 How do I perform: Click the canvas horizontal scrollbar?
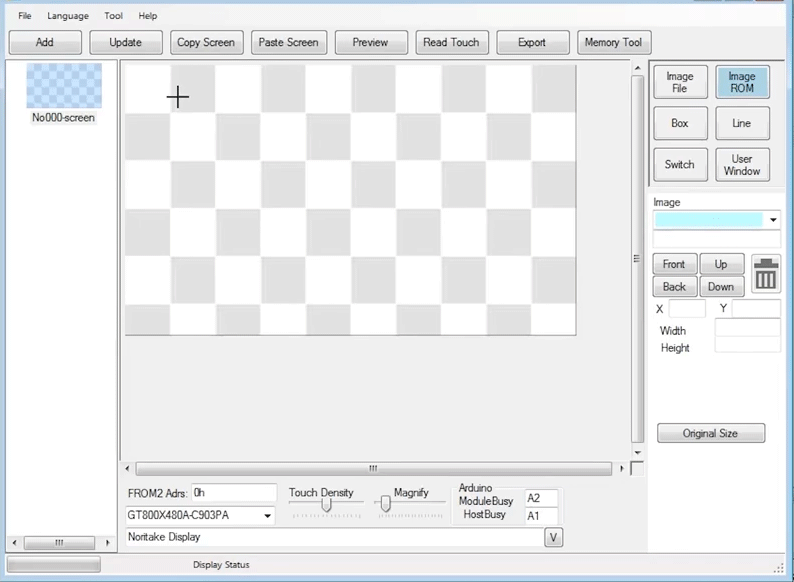372,469
